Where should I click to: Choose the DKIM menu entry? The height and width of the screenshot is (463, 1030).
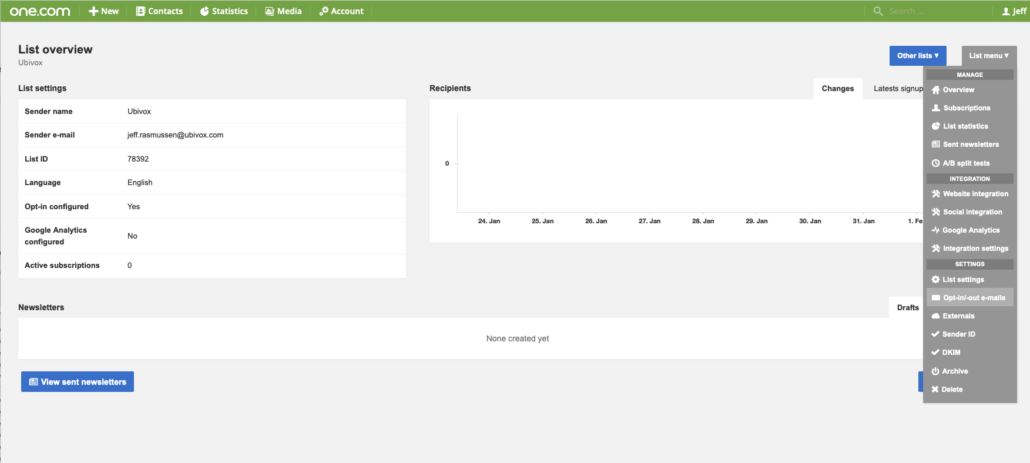pyautogui.click(x=970, y=353)
